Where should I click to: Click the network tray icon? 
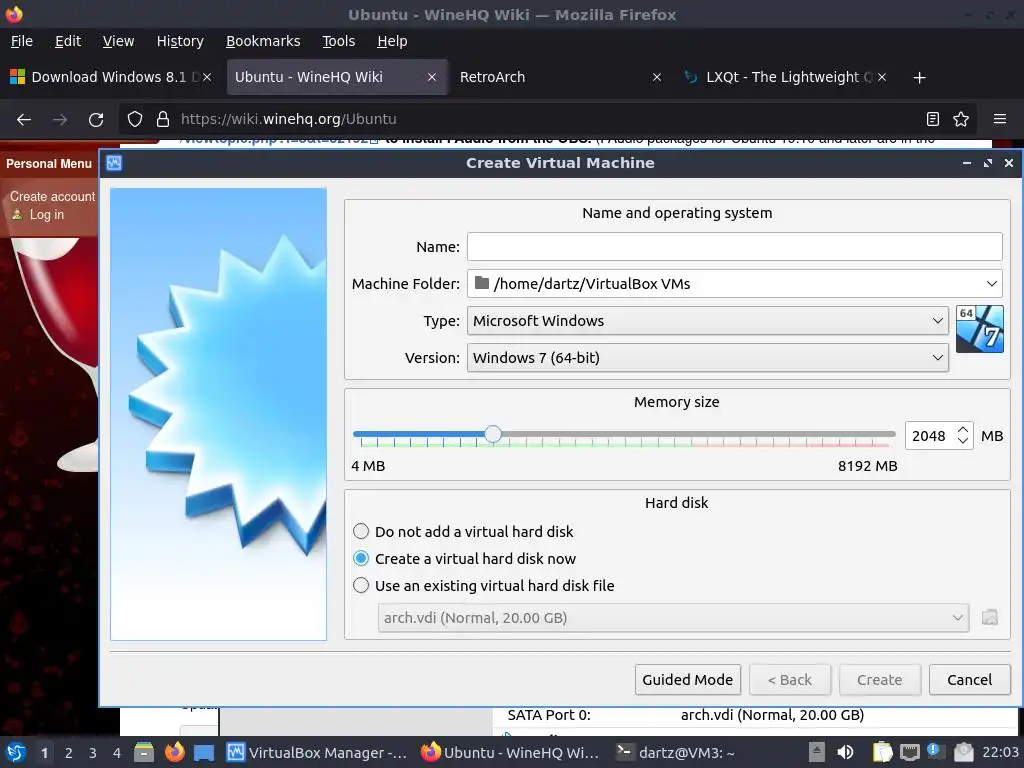(x=909, y=753)
